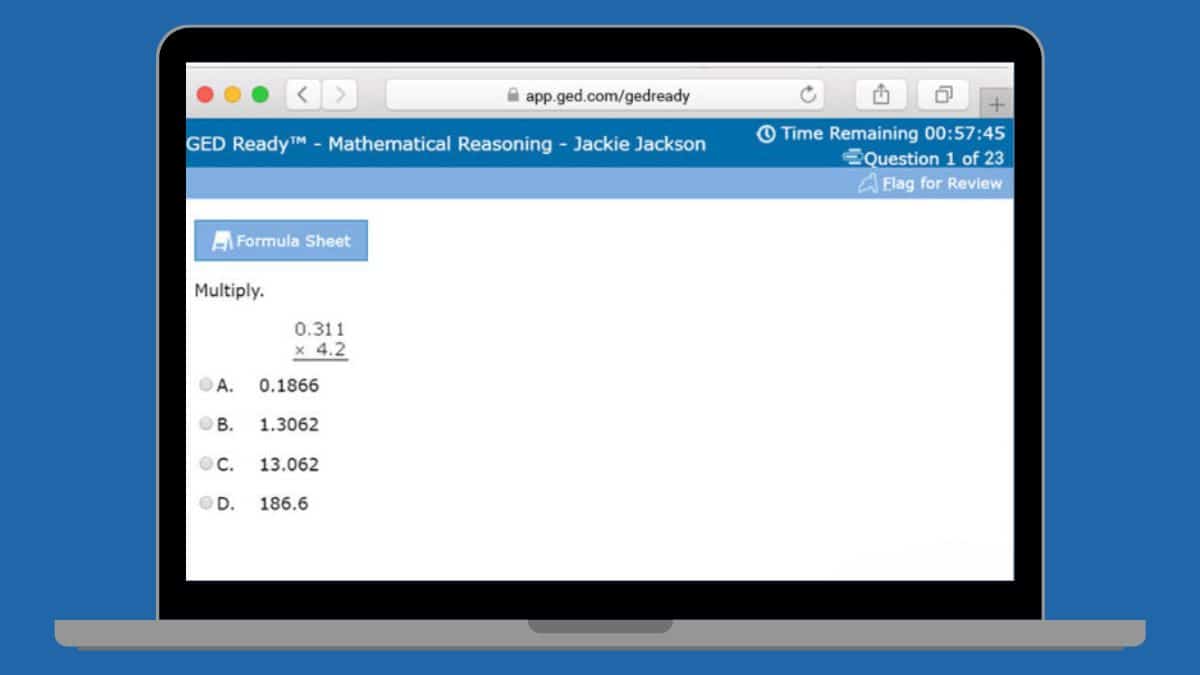The image size is (1200, 675).
Task: Show the tab overview icon
Action: coord(943,95)
